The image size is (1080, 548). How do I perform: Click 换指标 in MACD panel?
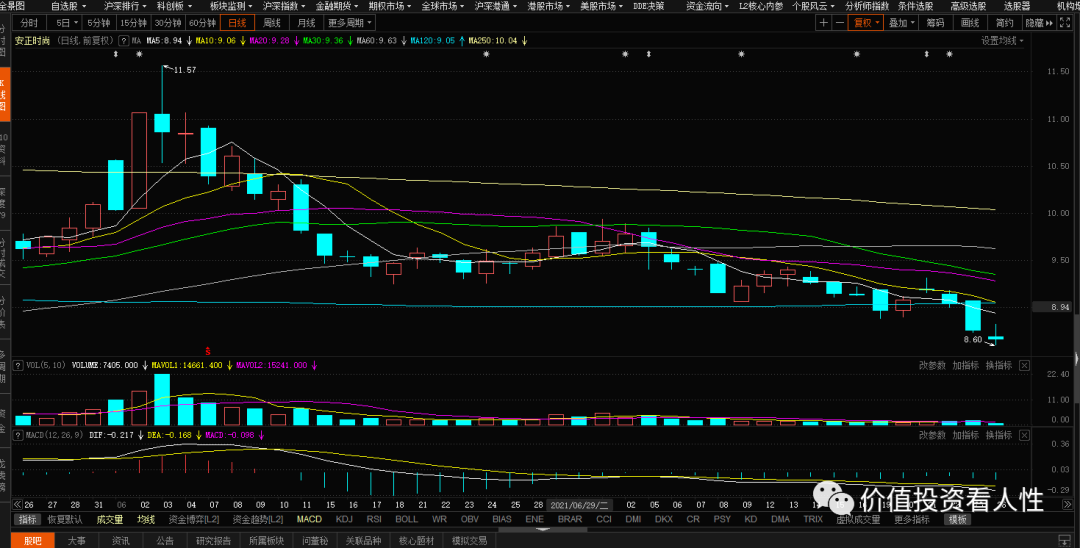[999, 435]
